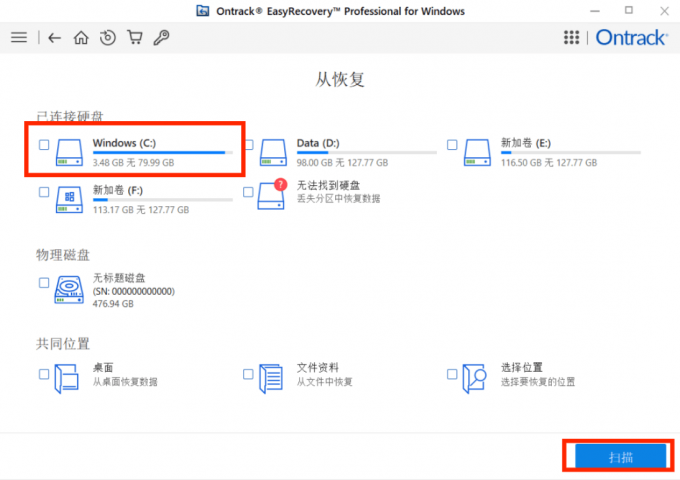Open the hamburger menu
Viewport: 680px width, 480px height.
pyautogui.click(x=19, y=38)
